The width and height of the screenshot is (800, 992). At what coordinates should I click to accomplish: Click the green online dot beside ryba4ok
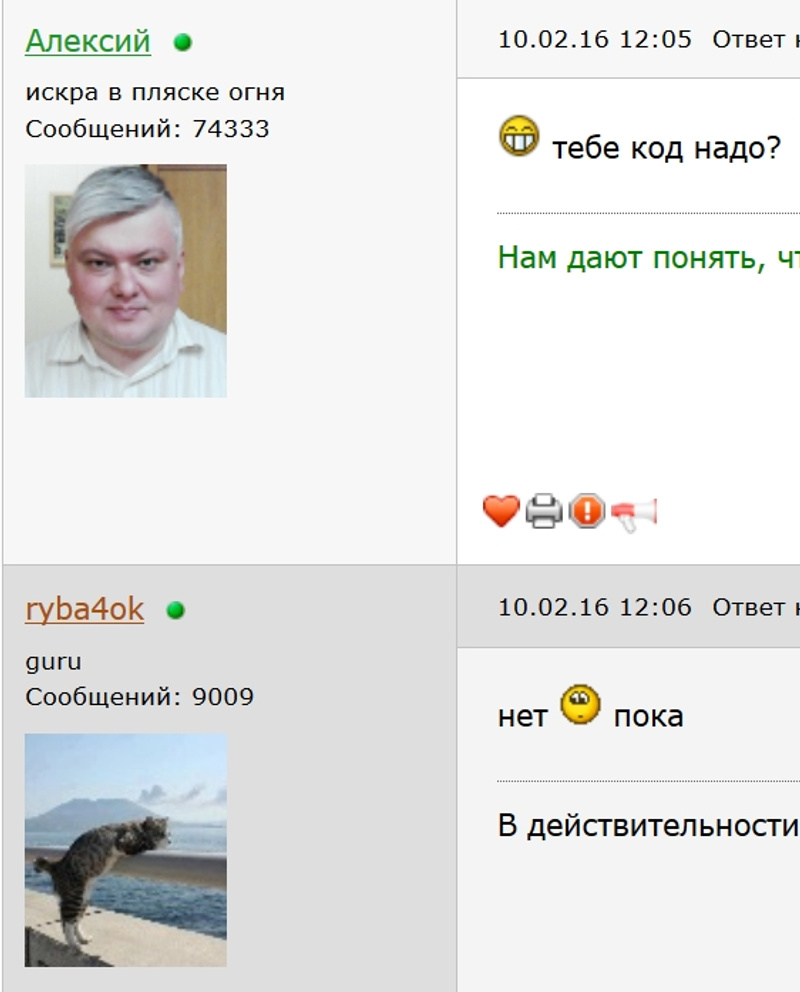point(175,611)
